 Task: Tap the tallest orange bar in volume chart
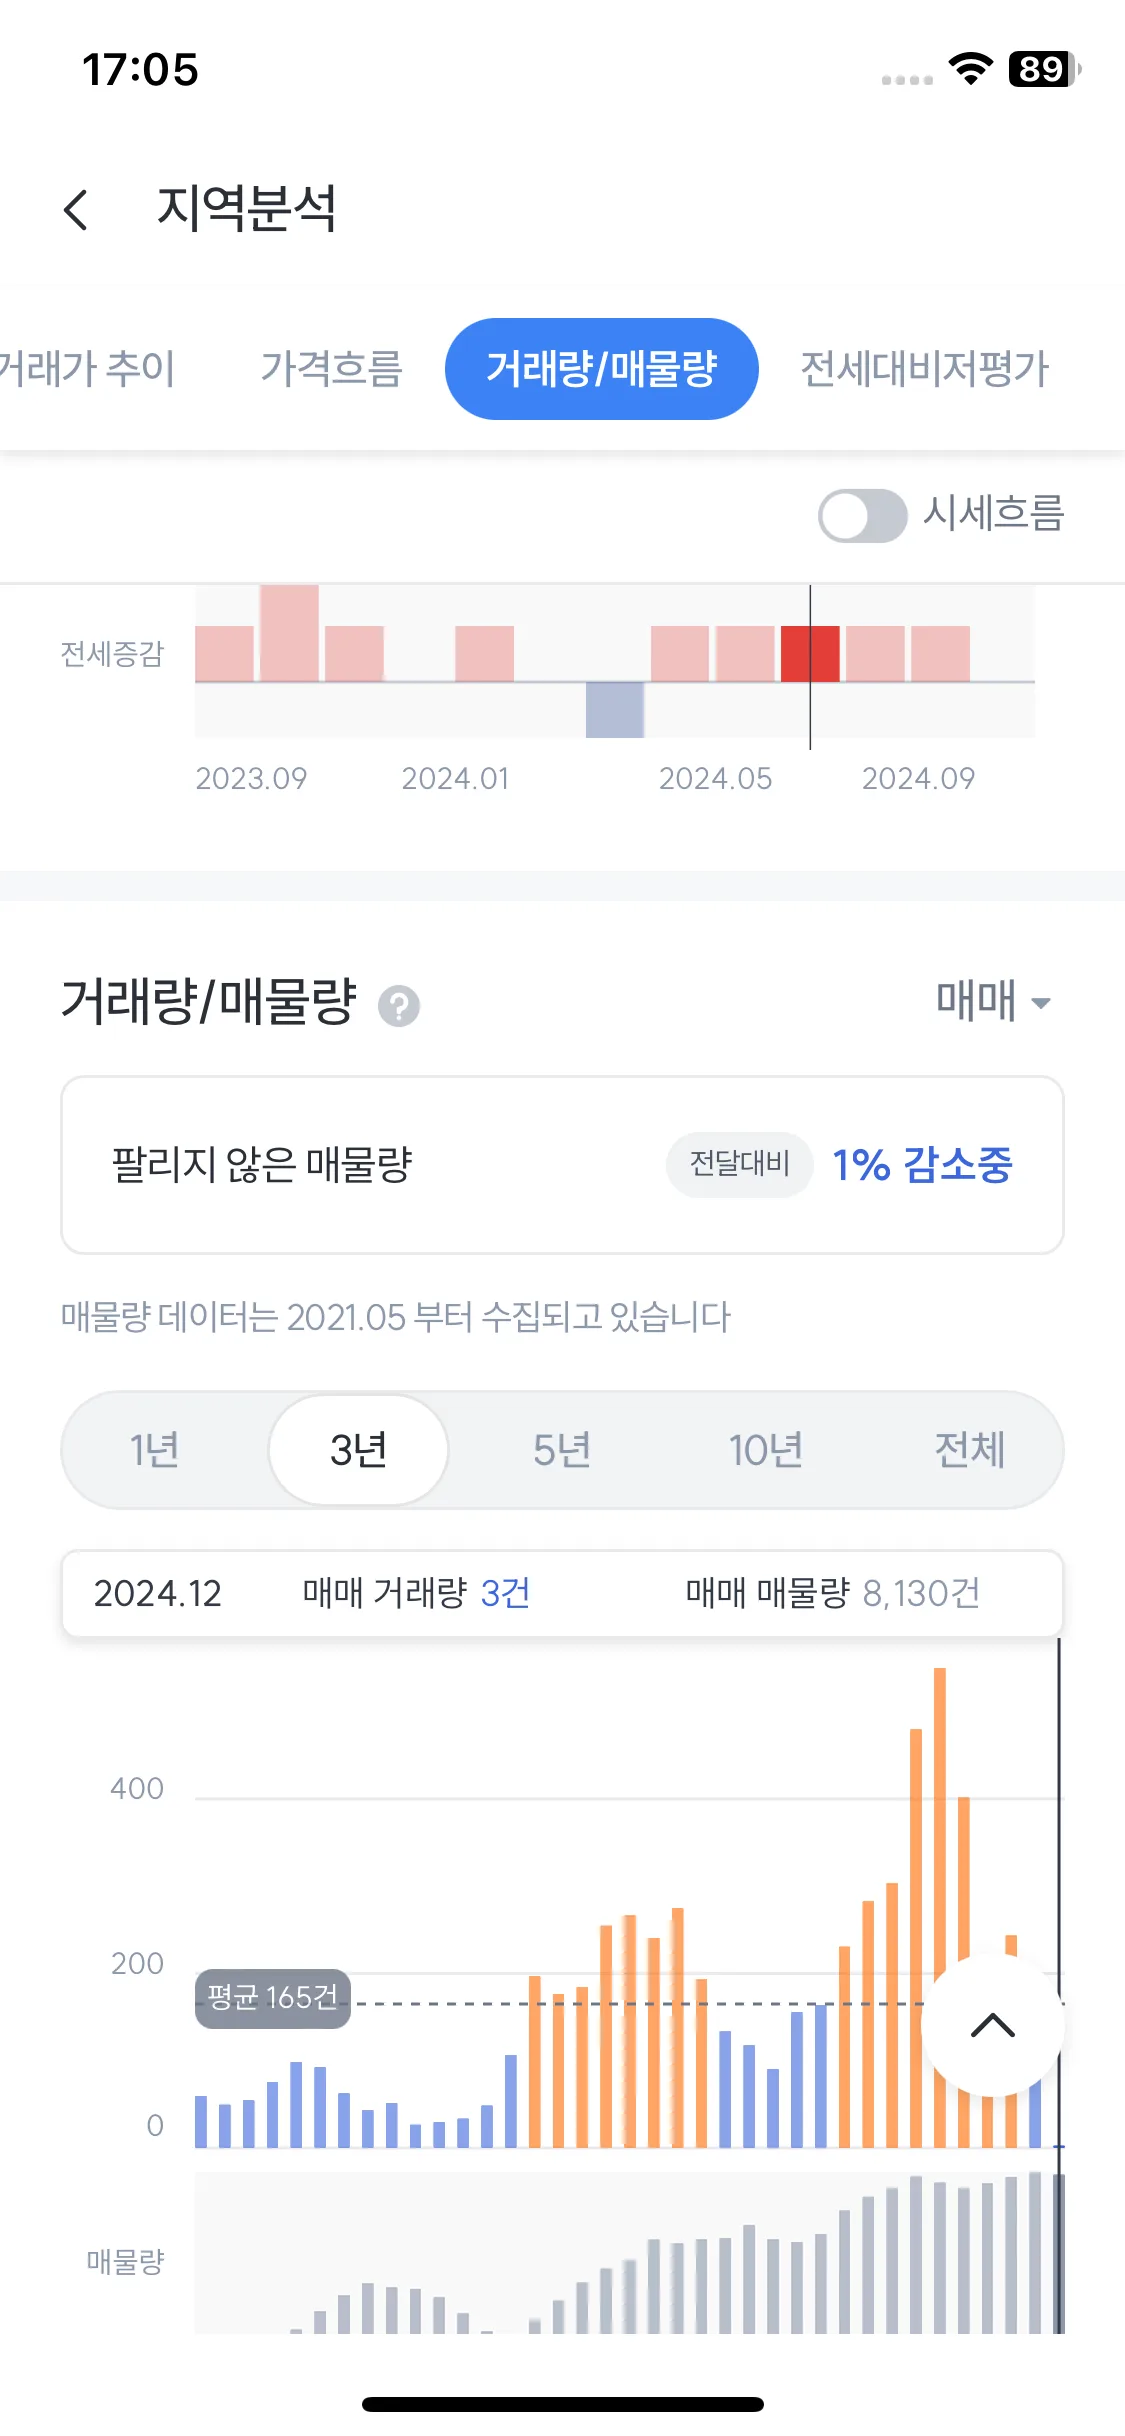[x=940, y=1907]
